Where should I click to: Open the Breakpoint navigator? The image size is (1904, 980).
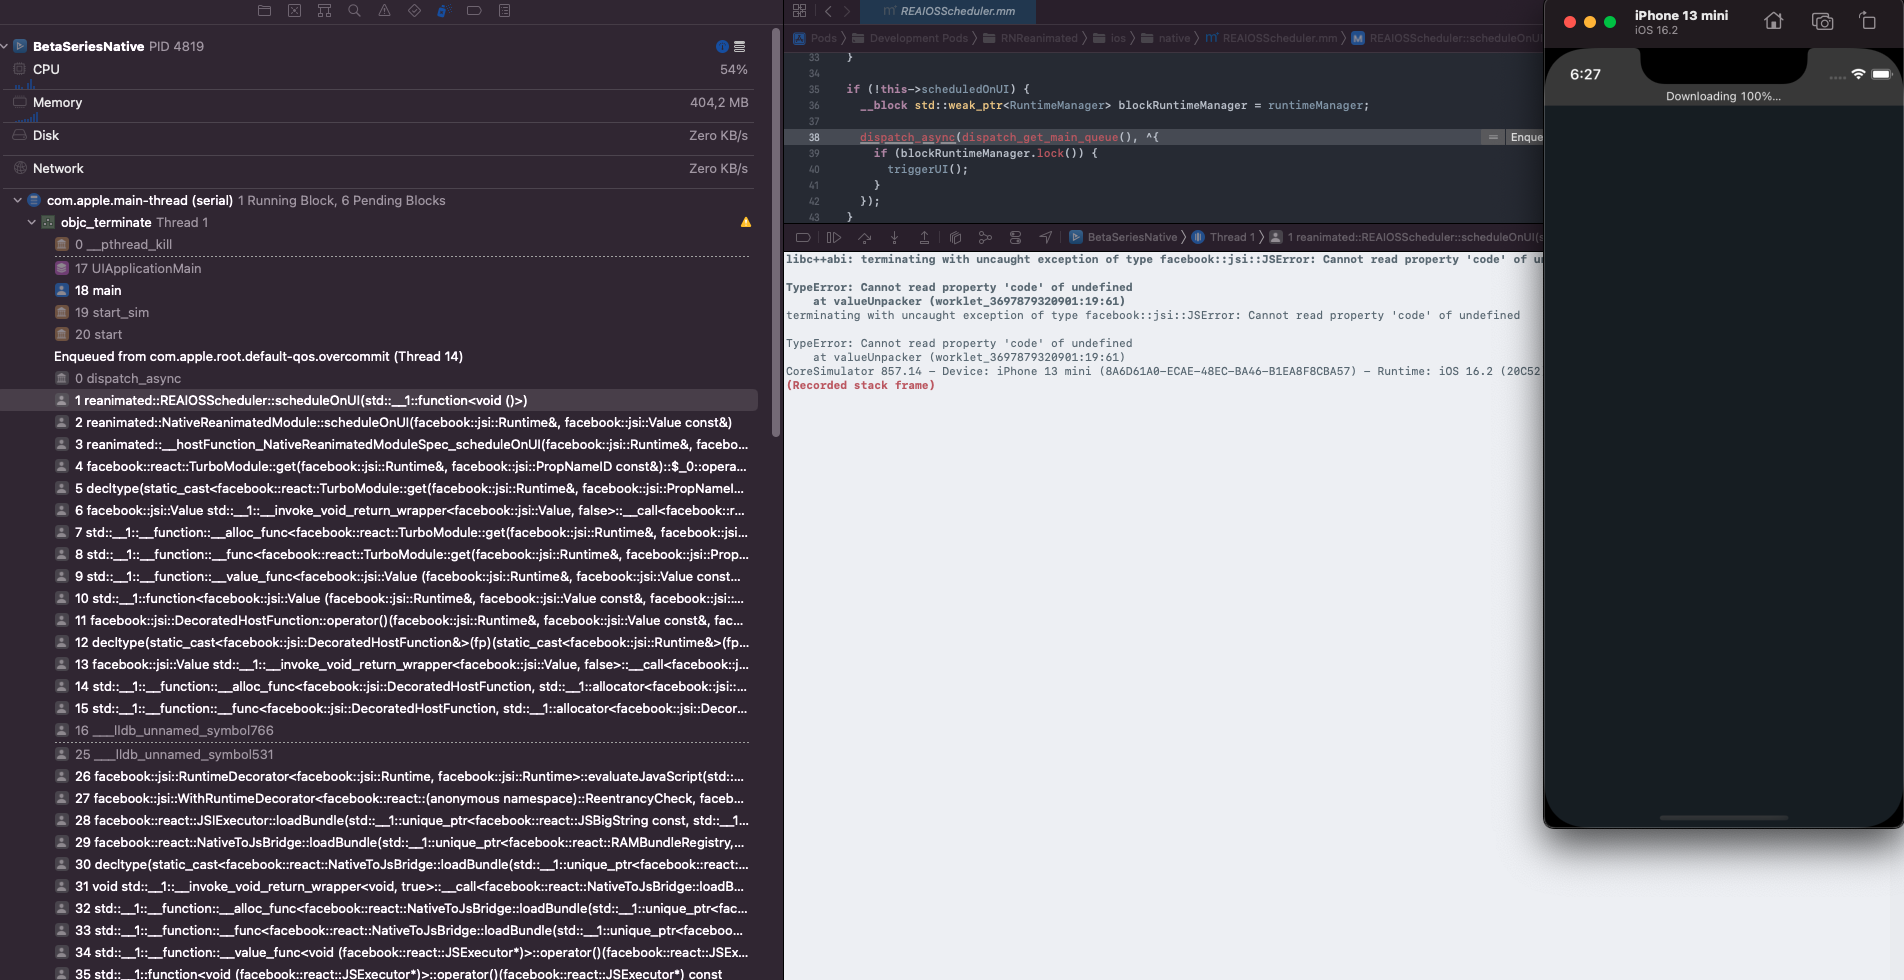(x=474, y=11)
